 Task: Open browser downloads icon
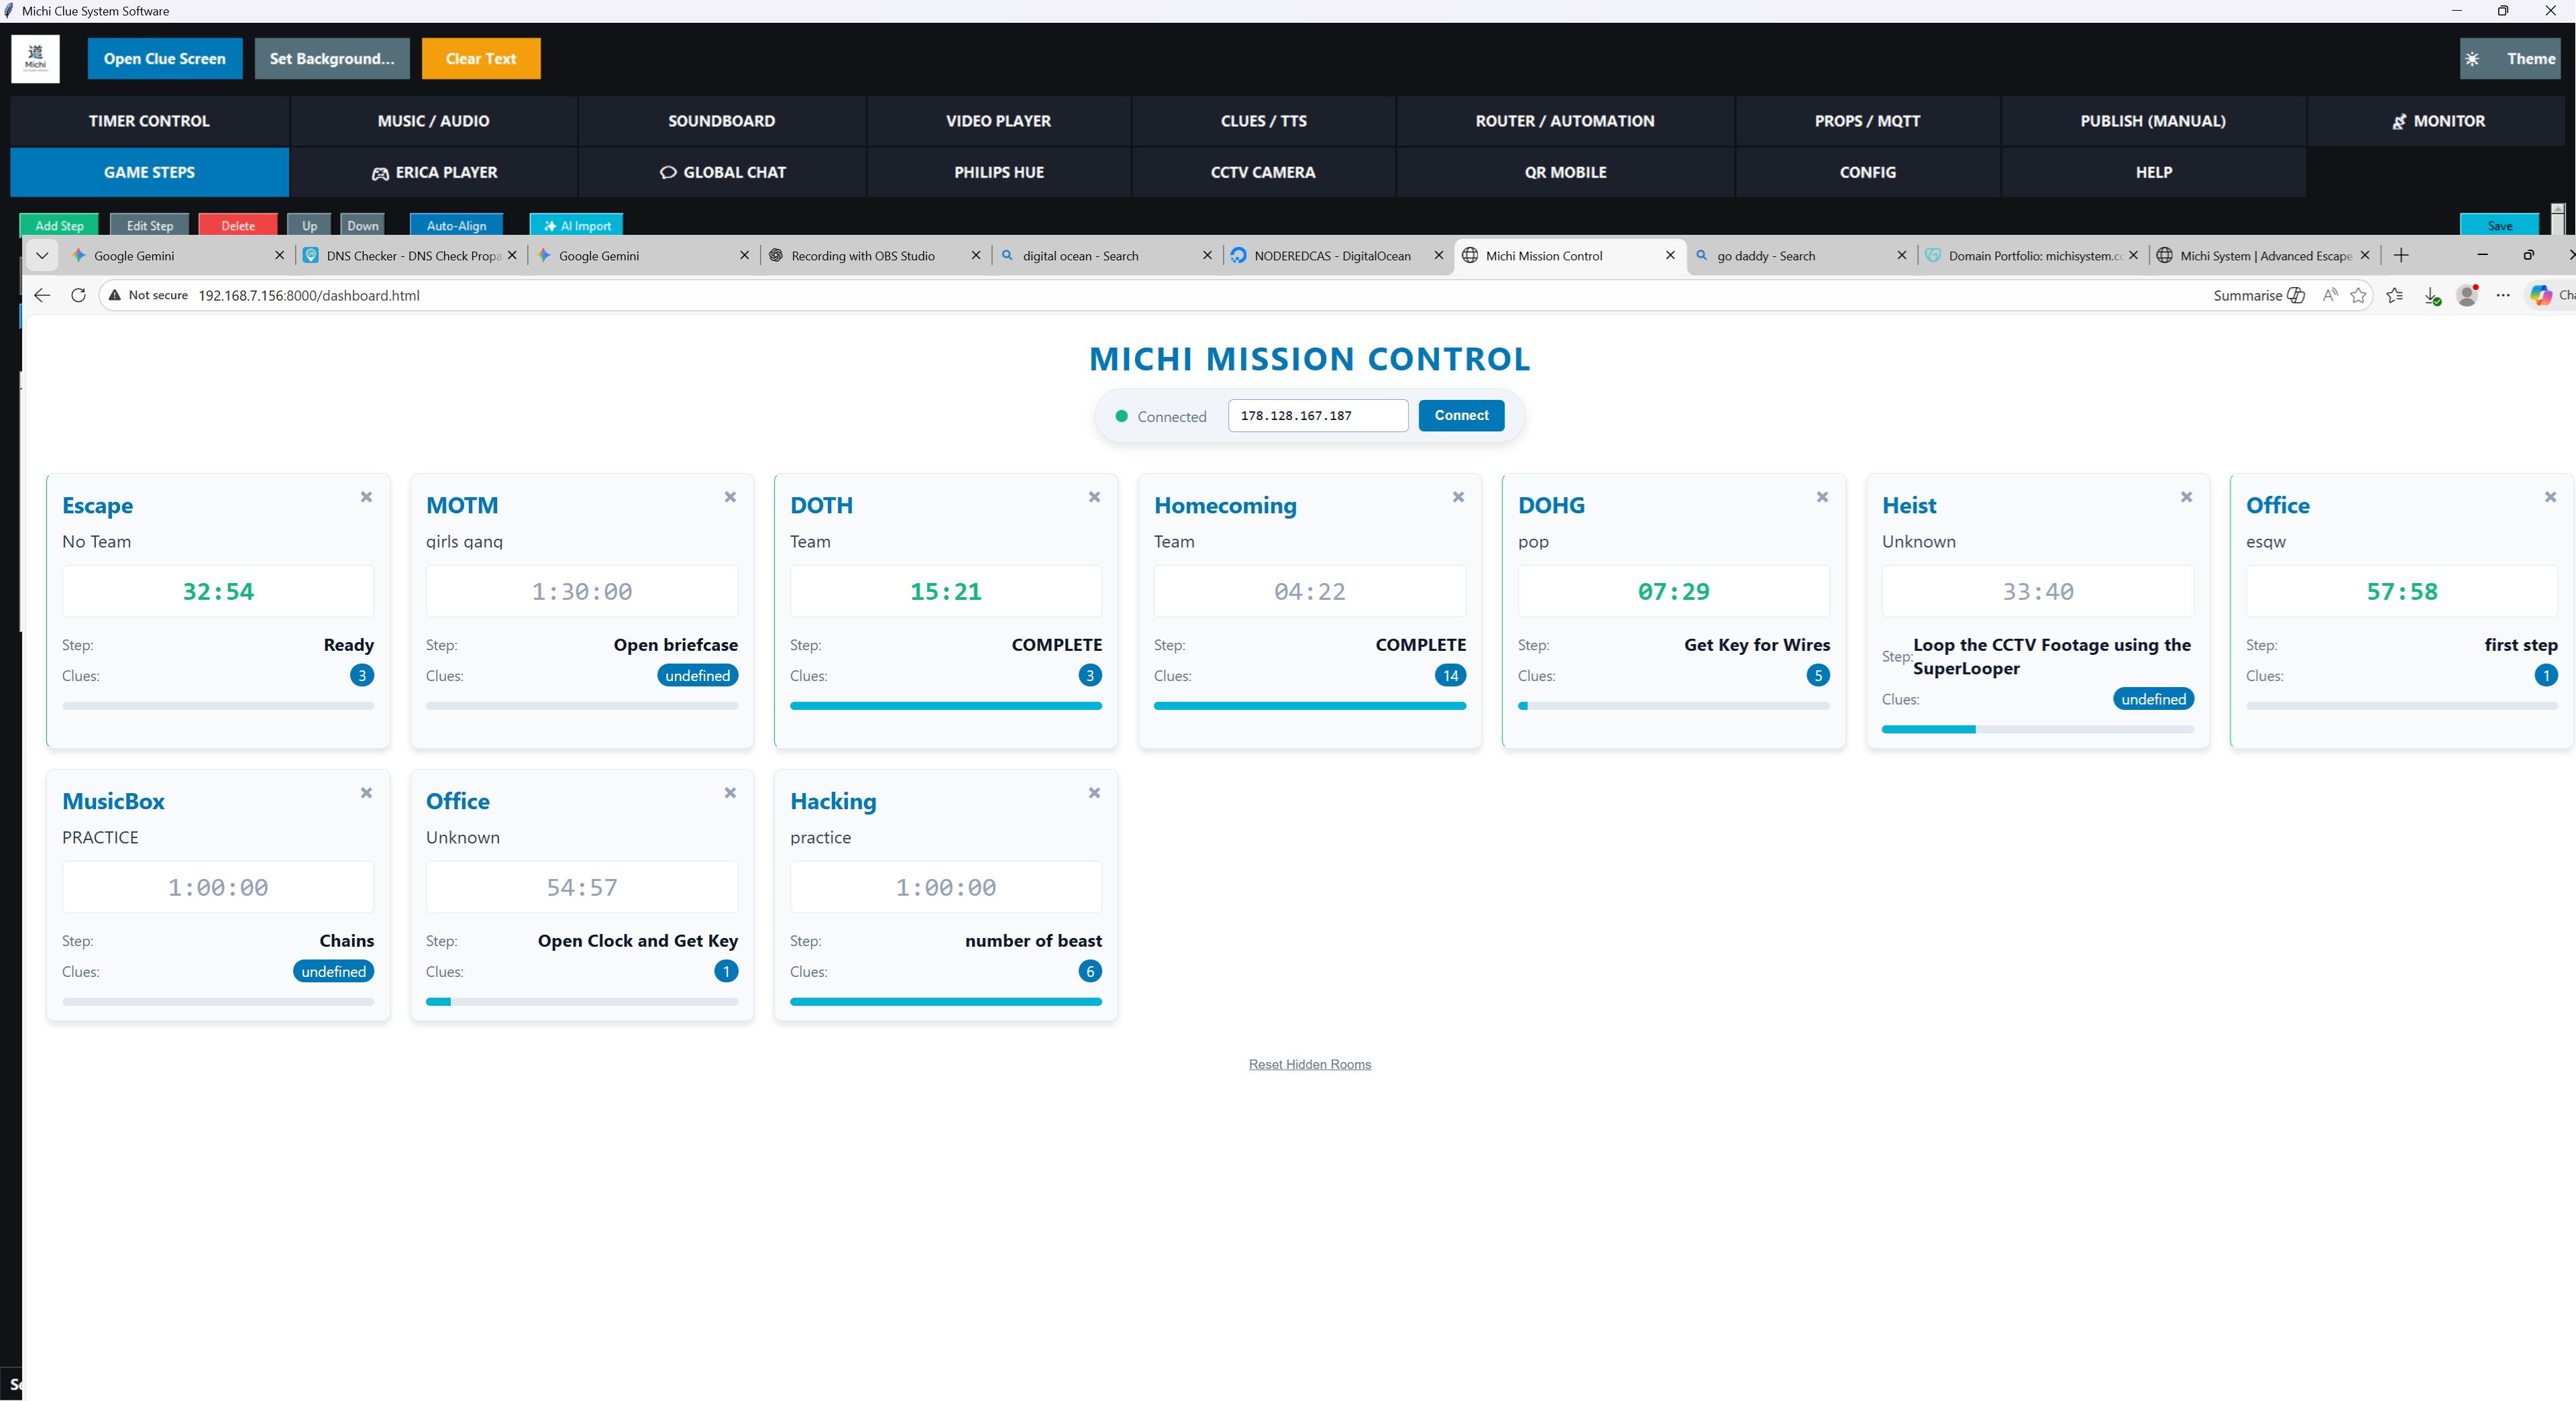point(2431,295)
